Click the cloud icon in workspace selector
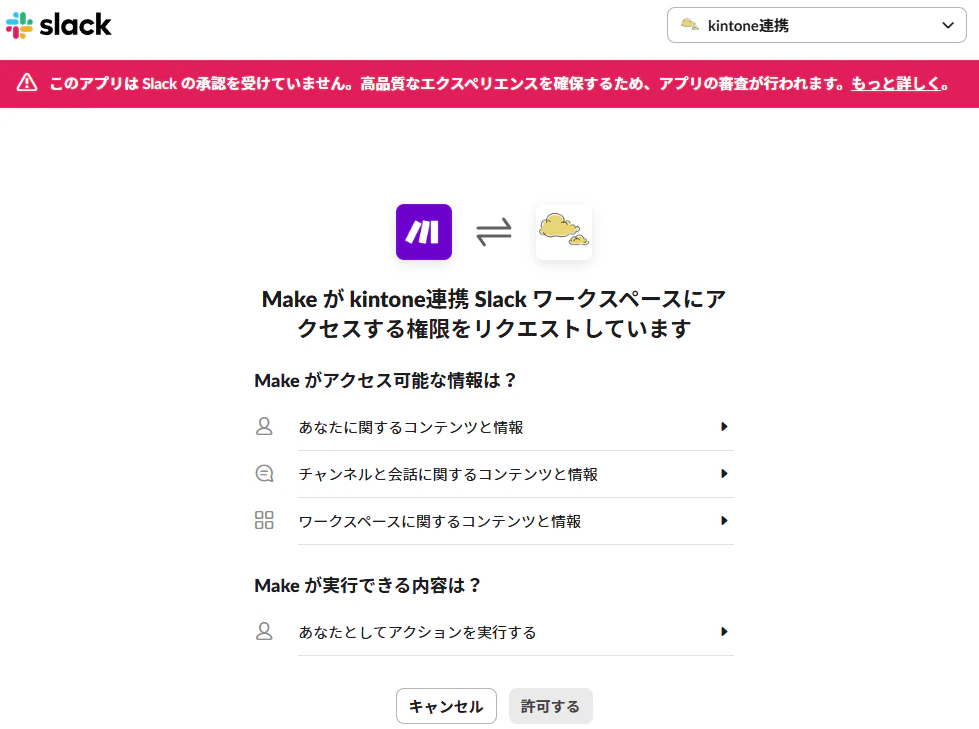 click(x=689, y=25)
